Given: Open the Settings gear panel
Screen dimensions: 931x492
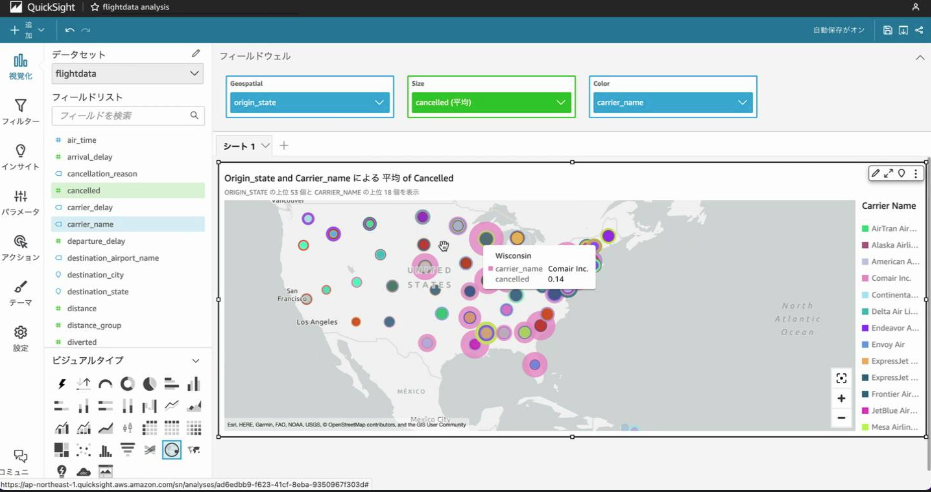Looking at the screenshot, I should tap(20, 338).
